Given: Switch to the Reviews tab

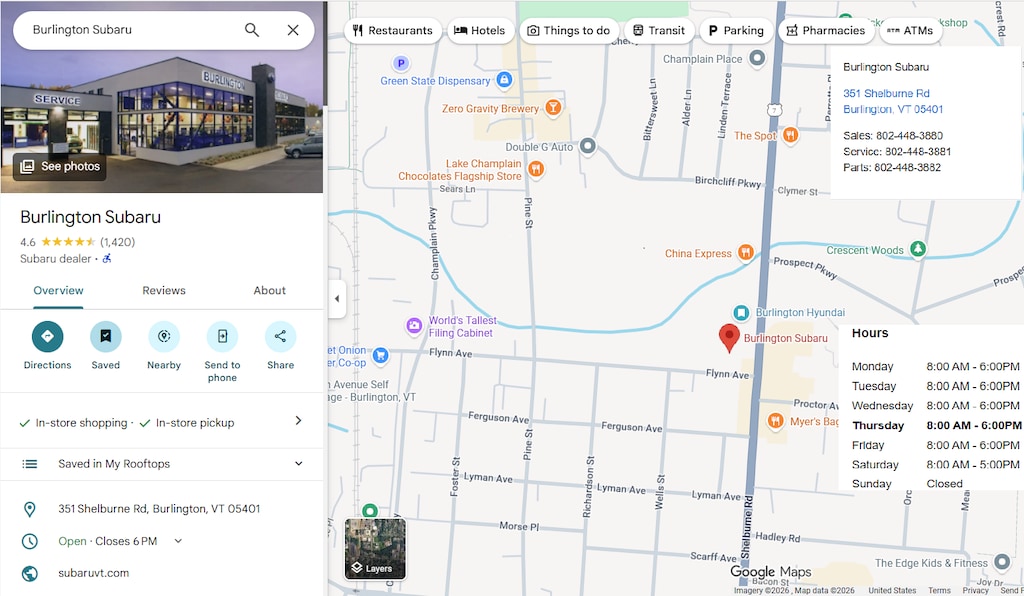Looking at the screenshot, I should click(x=164, y=291).
